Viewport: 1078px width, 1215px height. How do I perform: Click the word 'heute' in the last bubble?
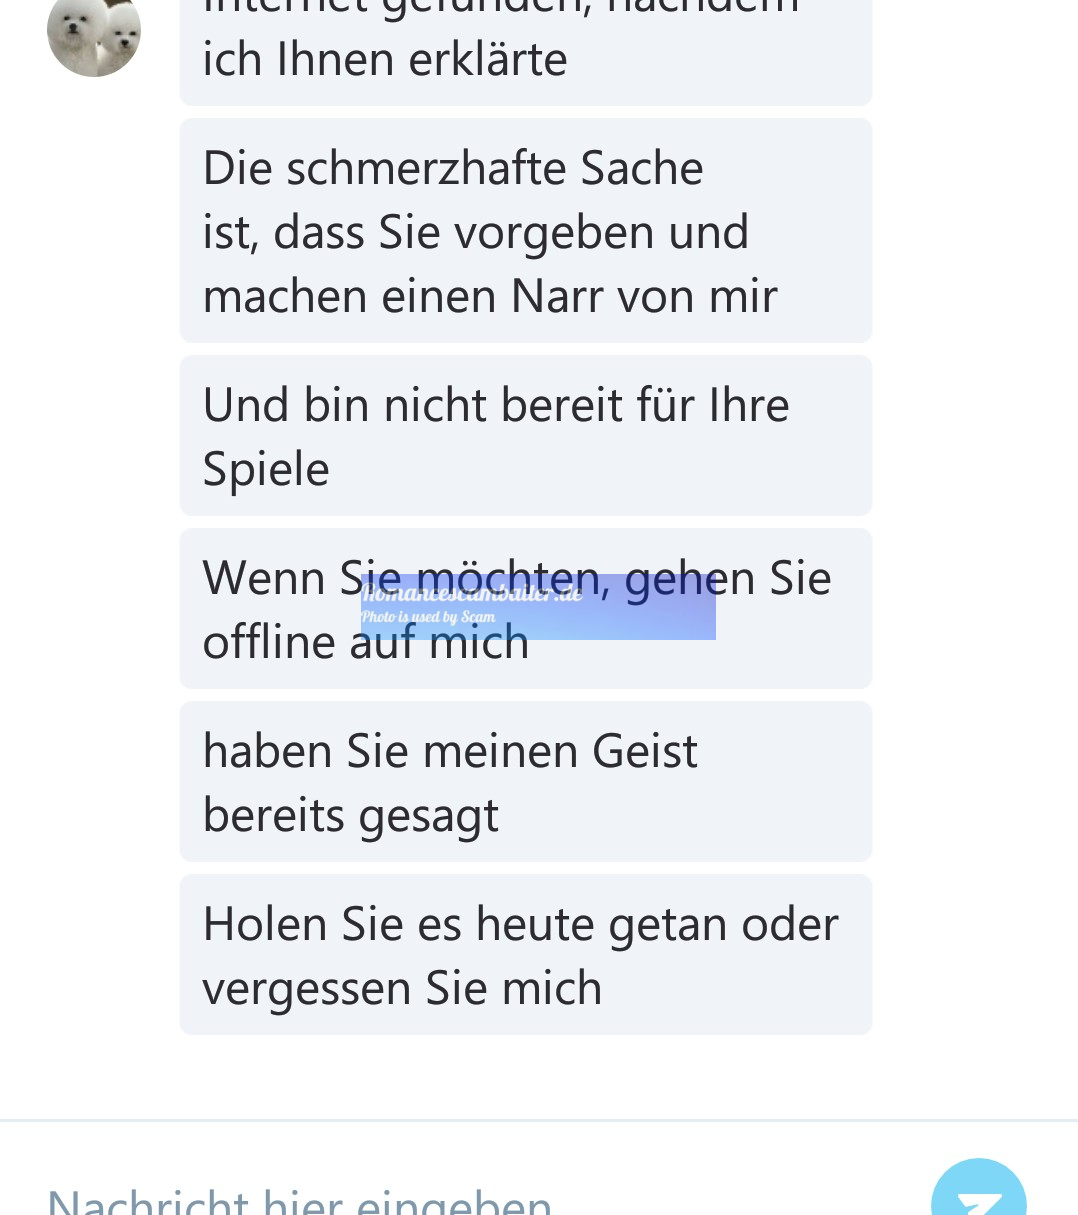[x=535, y=925]
